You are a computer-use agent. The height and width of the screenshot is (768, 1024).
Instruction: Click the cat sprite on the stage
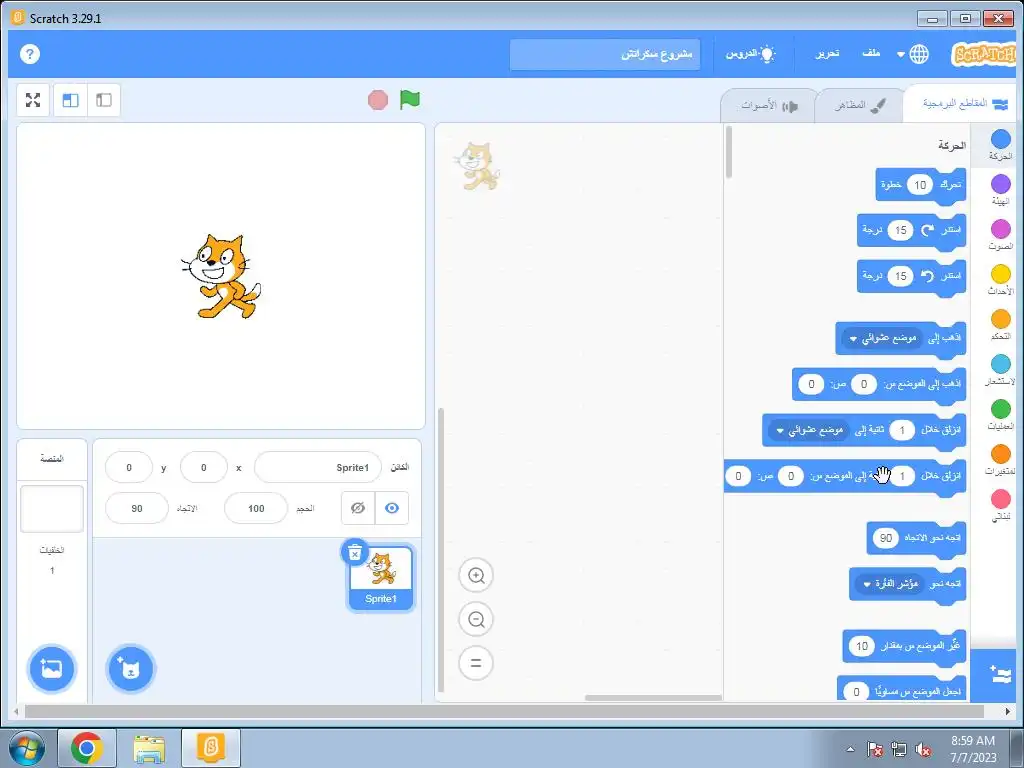pyautogui.click(x=221, y=276)
